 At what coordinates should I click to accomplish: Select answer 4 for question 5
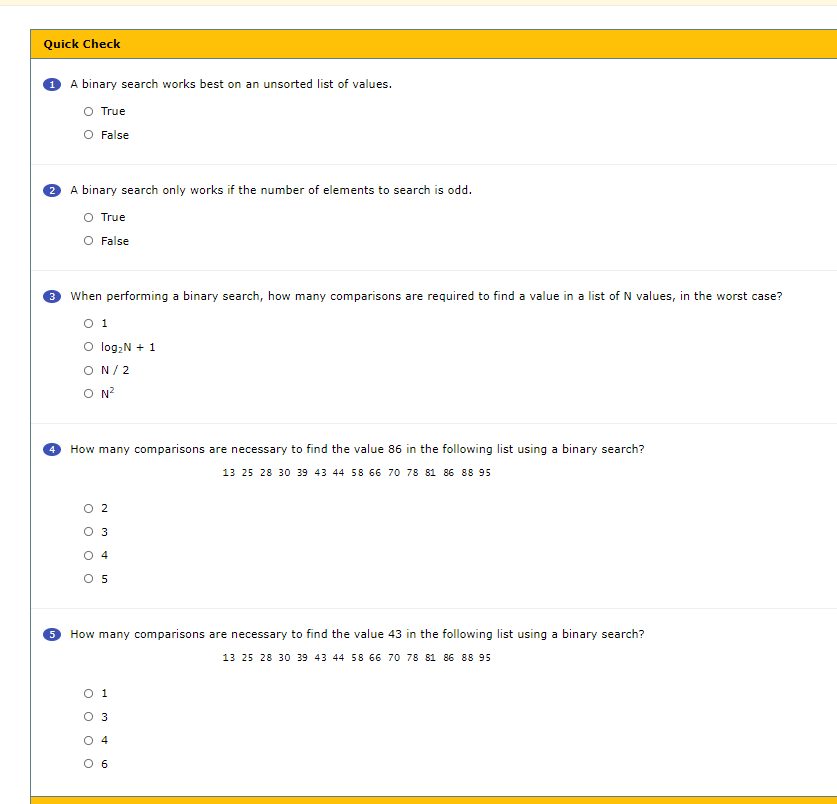coord(88,740)
